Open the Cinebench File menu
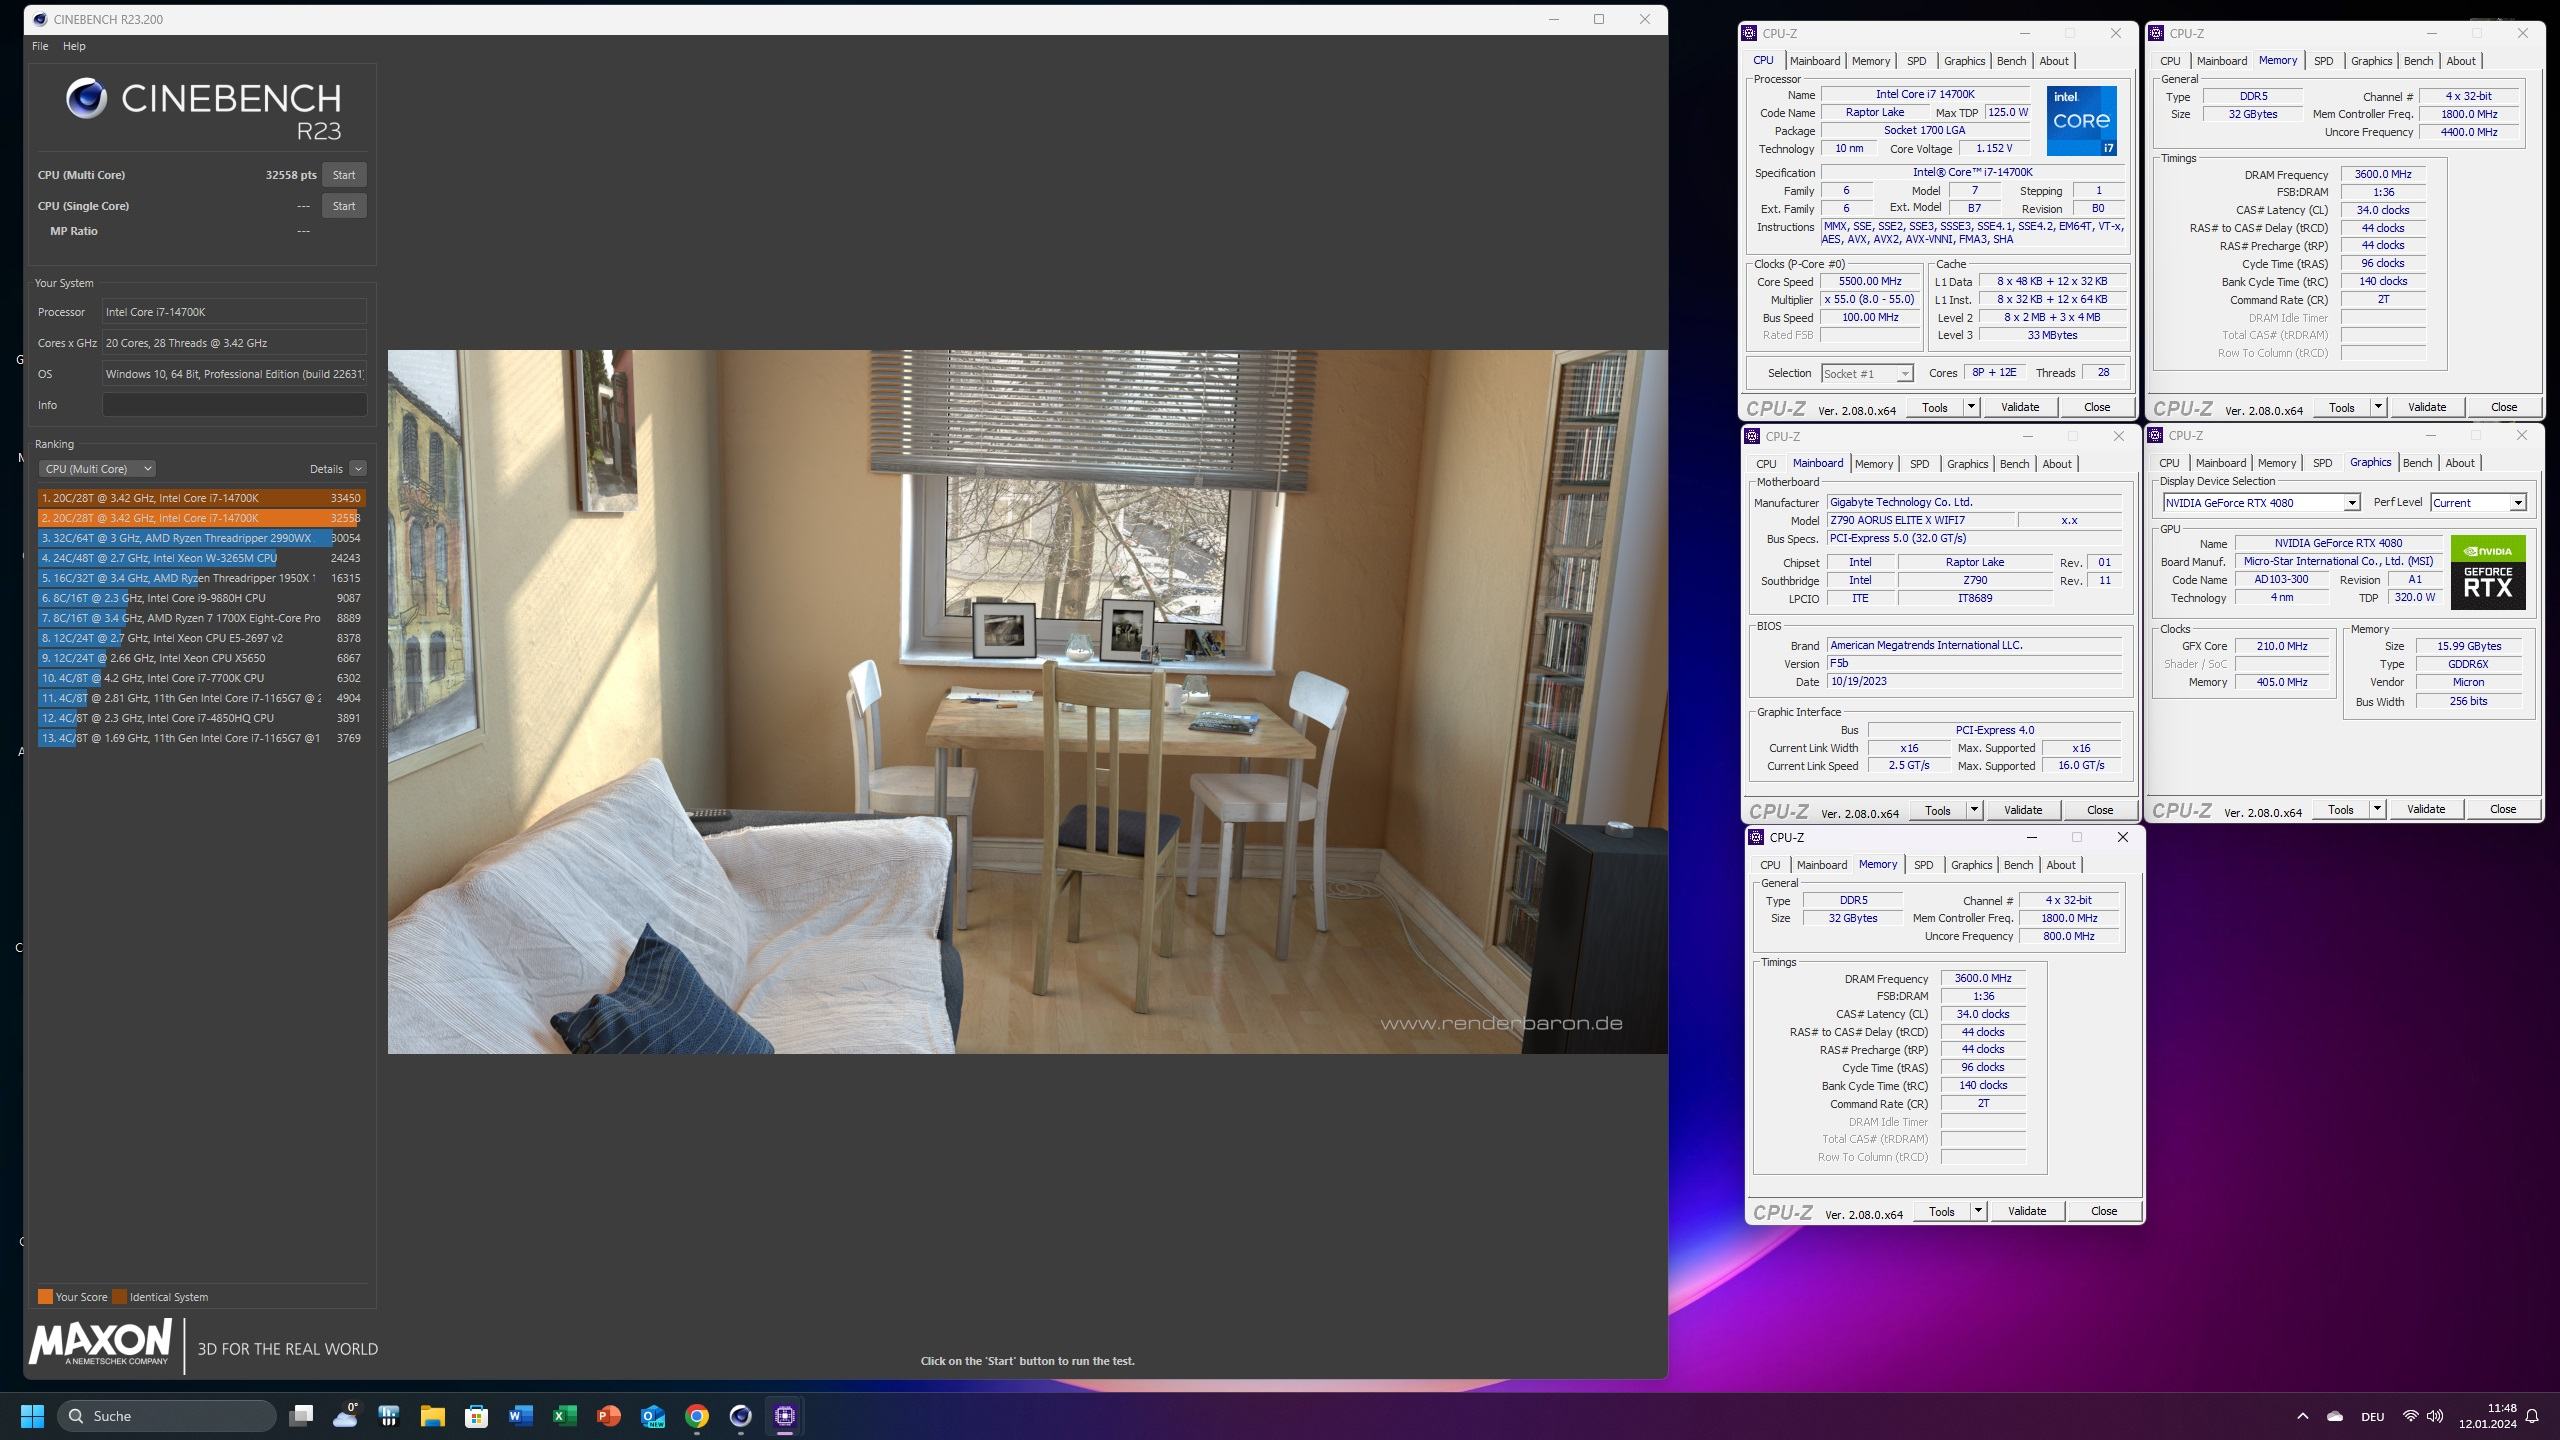 pyautogui.click(x=40, y=46)
